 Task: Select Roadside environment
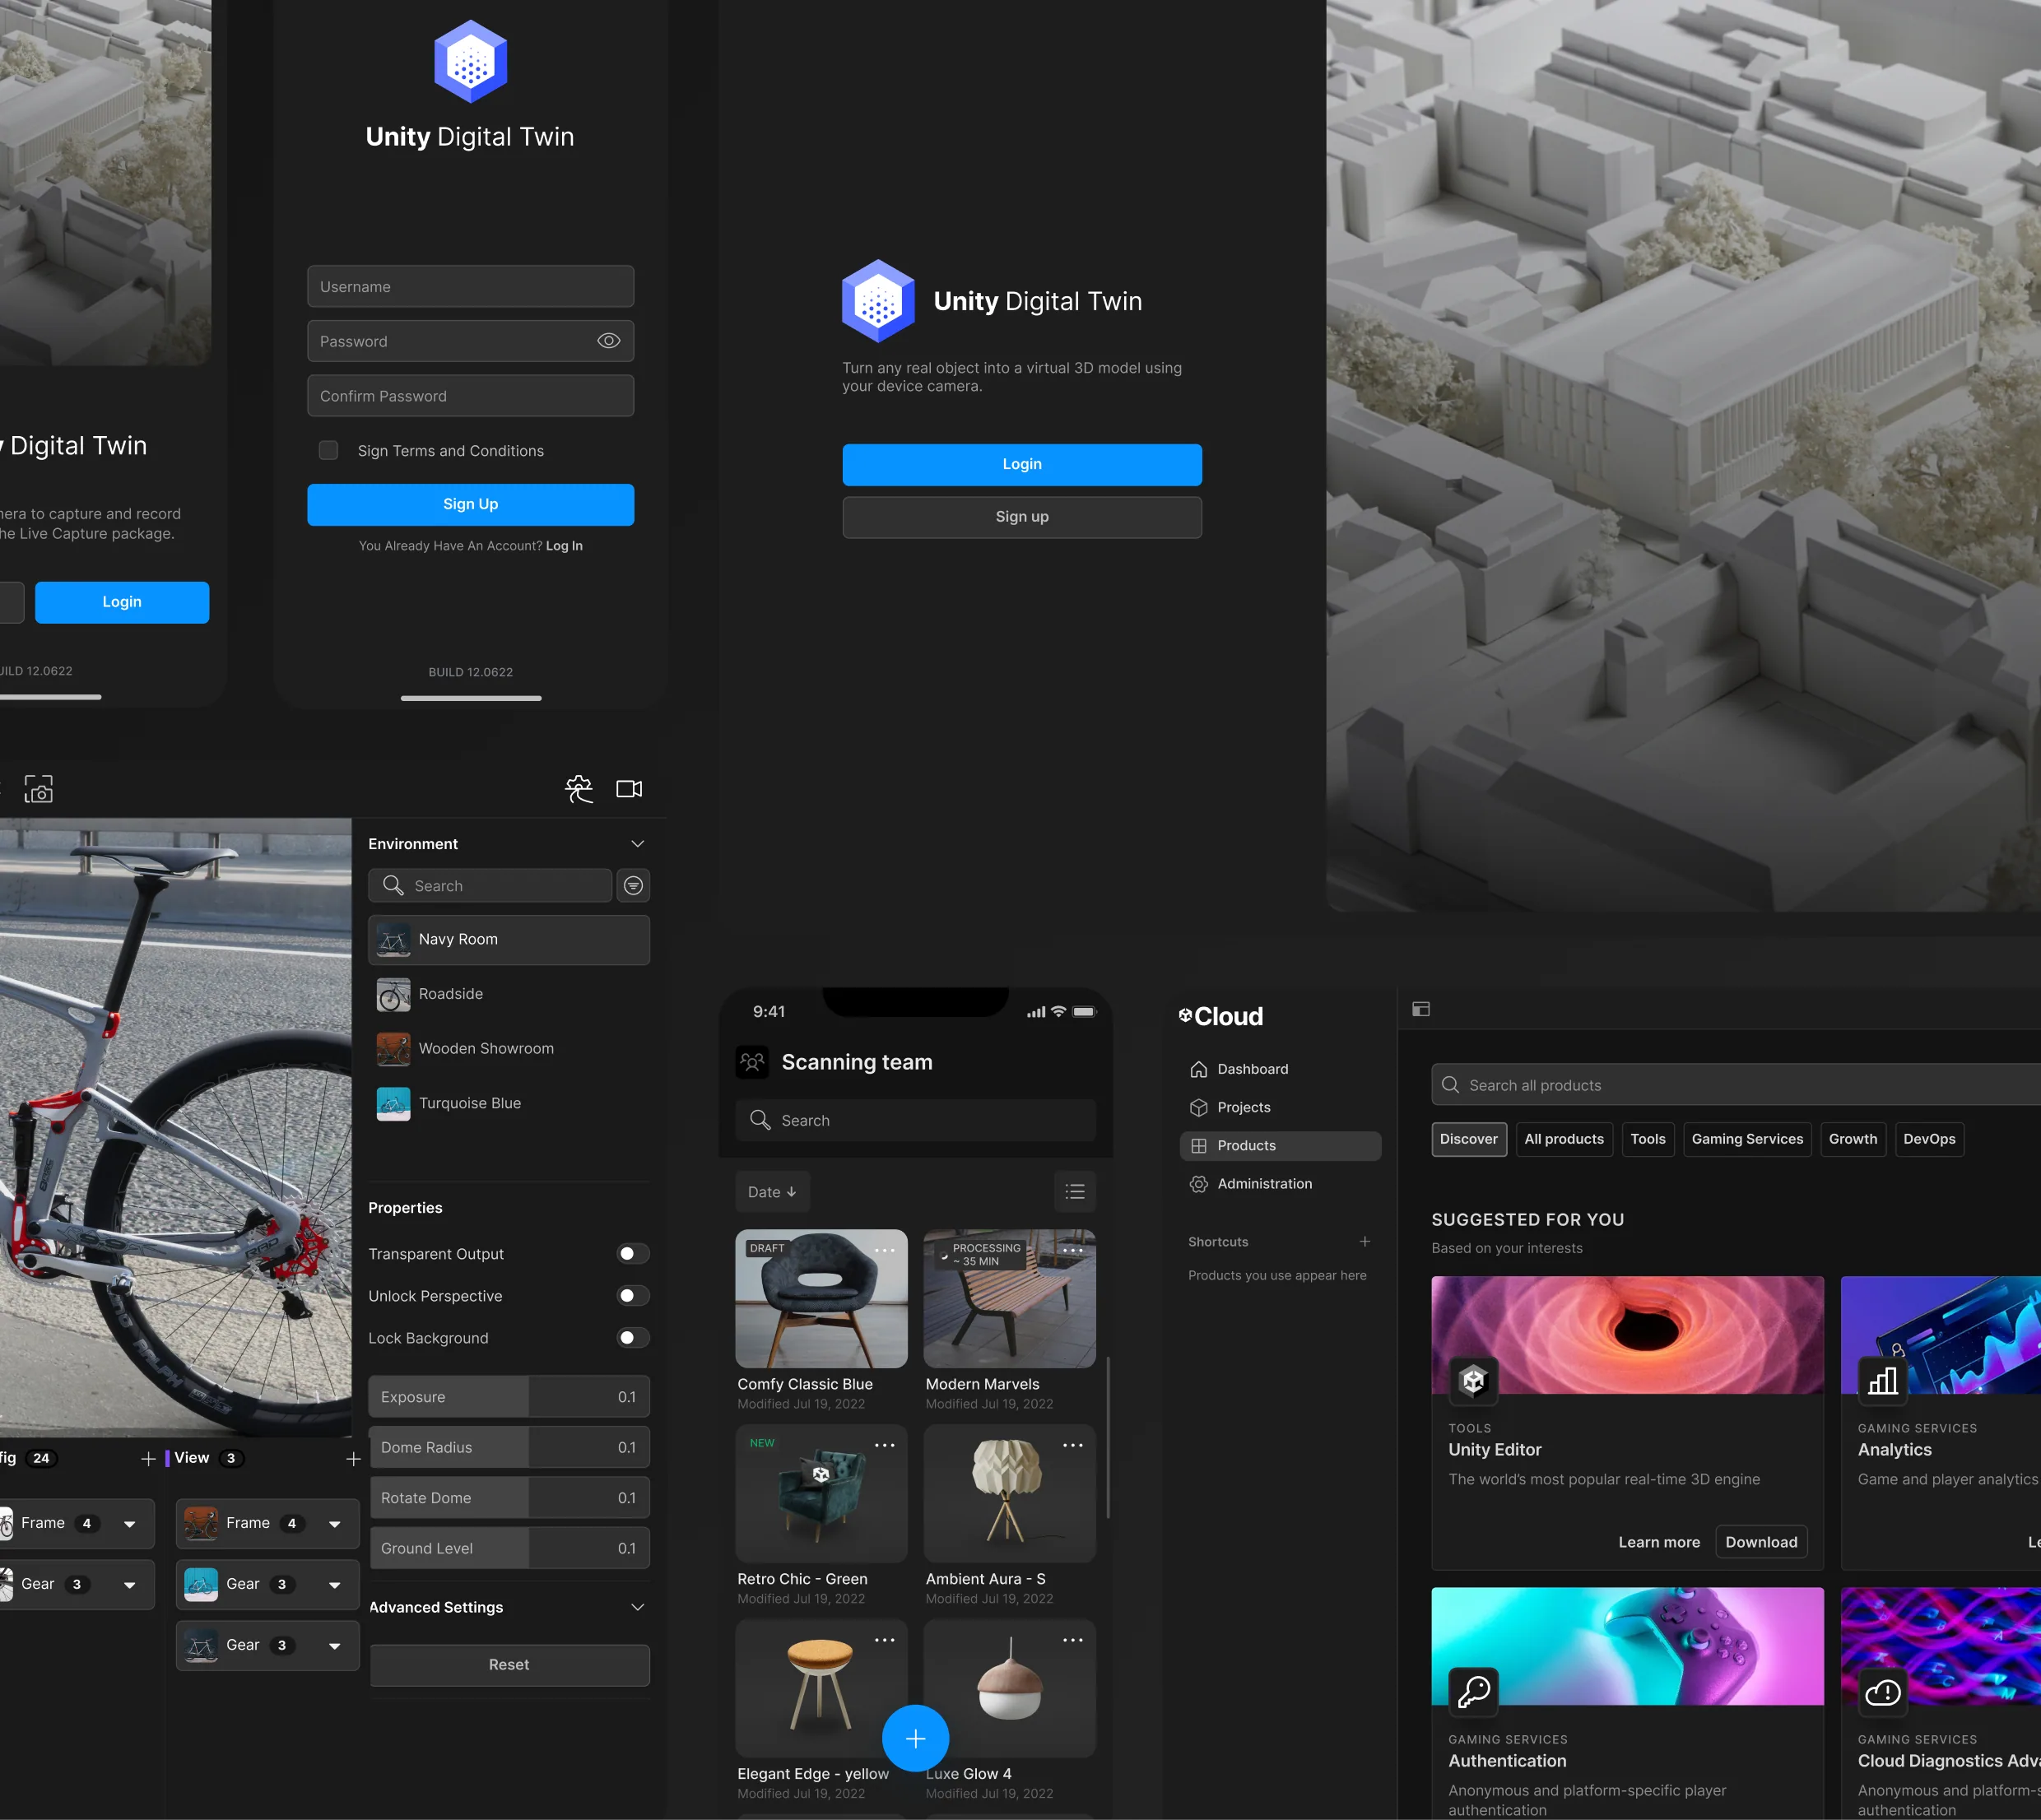(x=509, y=994)
